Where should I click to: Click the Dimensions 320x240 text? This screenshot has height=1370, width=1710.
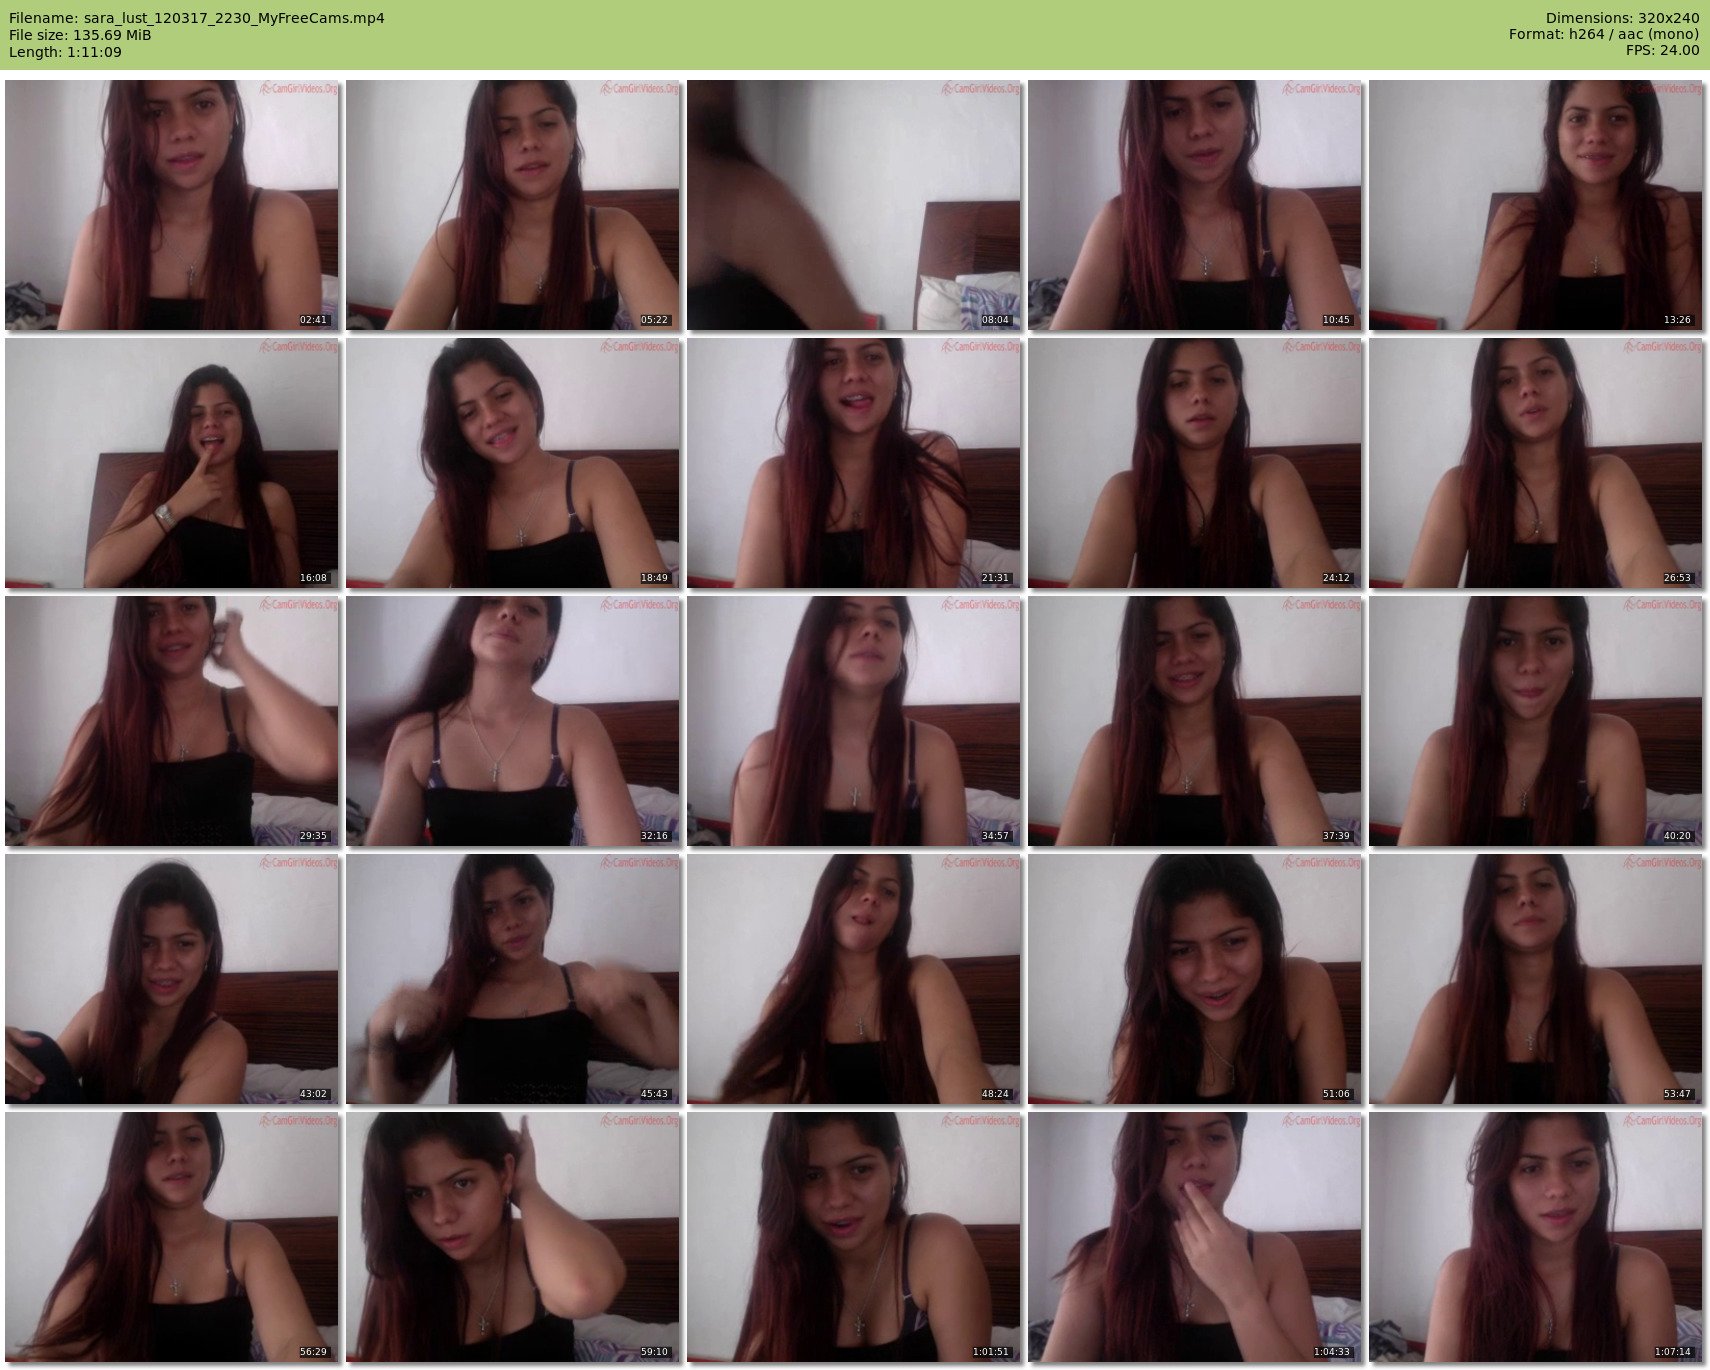pyautogui.click(x=1622, y=18)
